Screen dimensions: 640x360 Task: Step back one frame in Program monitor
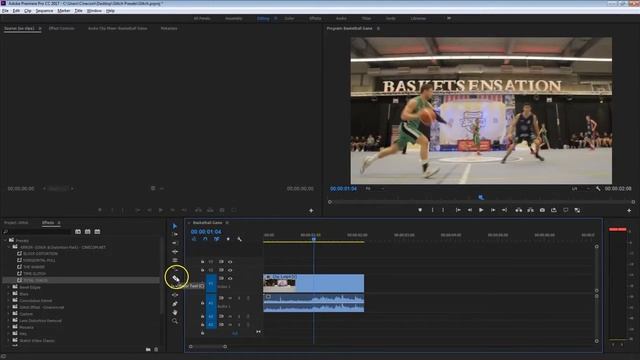point(469,210)
